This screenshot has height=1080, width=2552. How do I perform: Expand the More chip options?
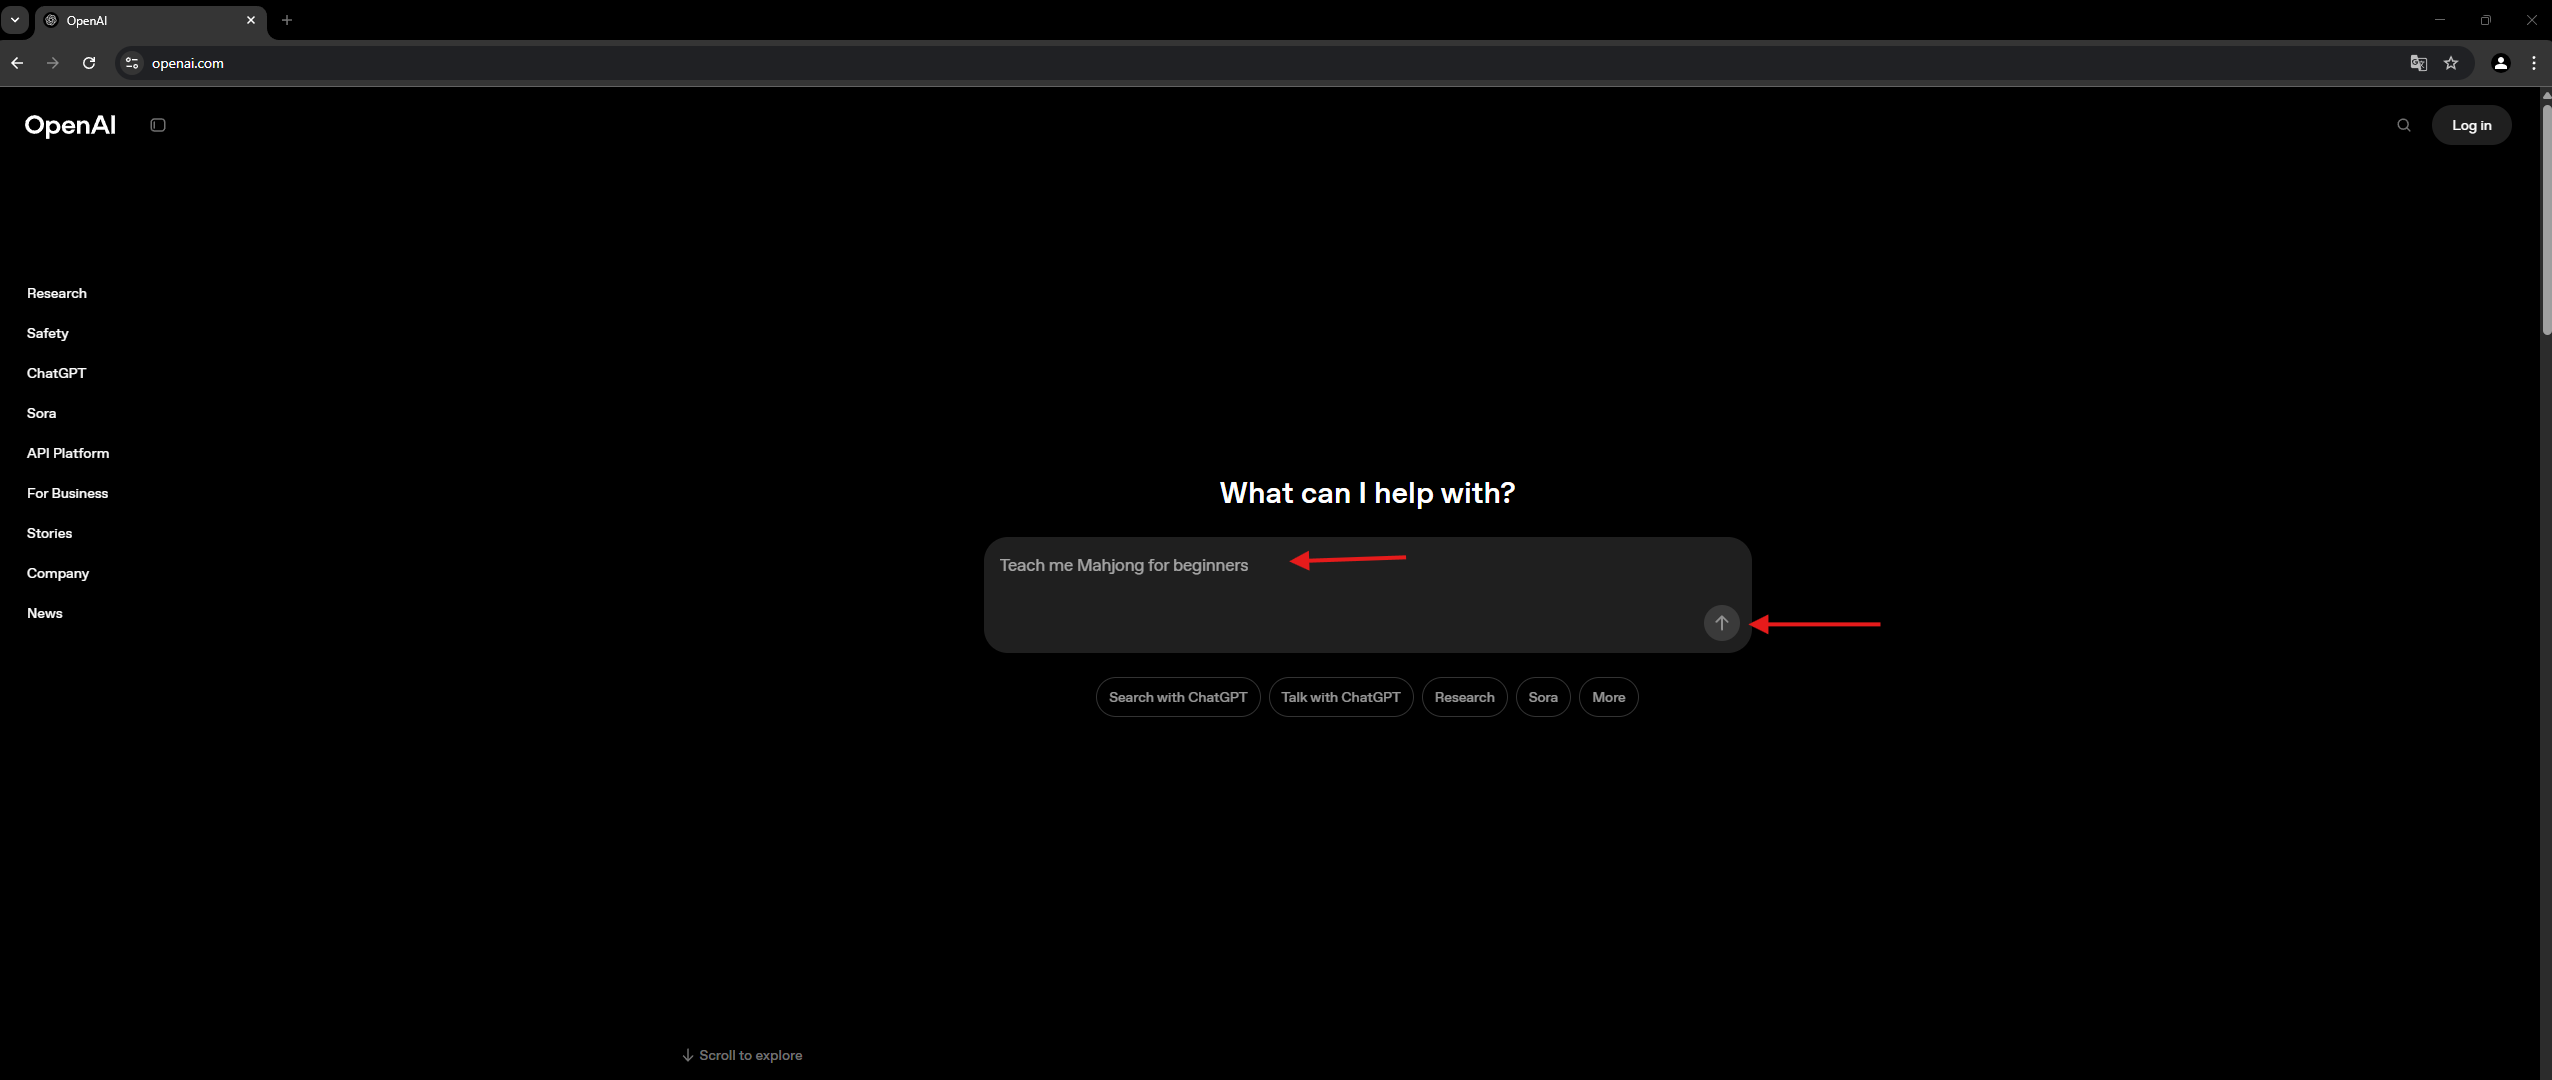[x=1609, y=697]
